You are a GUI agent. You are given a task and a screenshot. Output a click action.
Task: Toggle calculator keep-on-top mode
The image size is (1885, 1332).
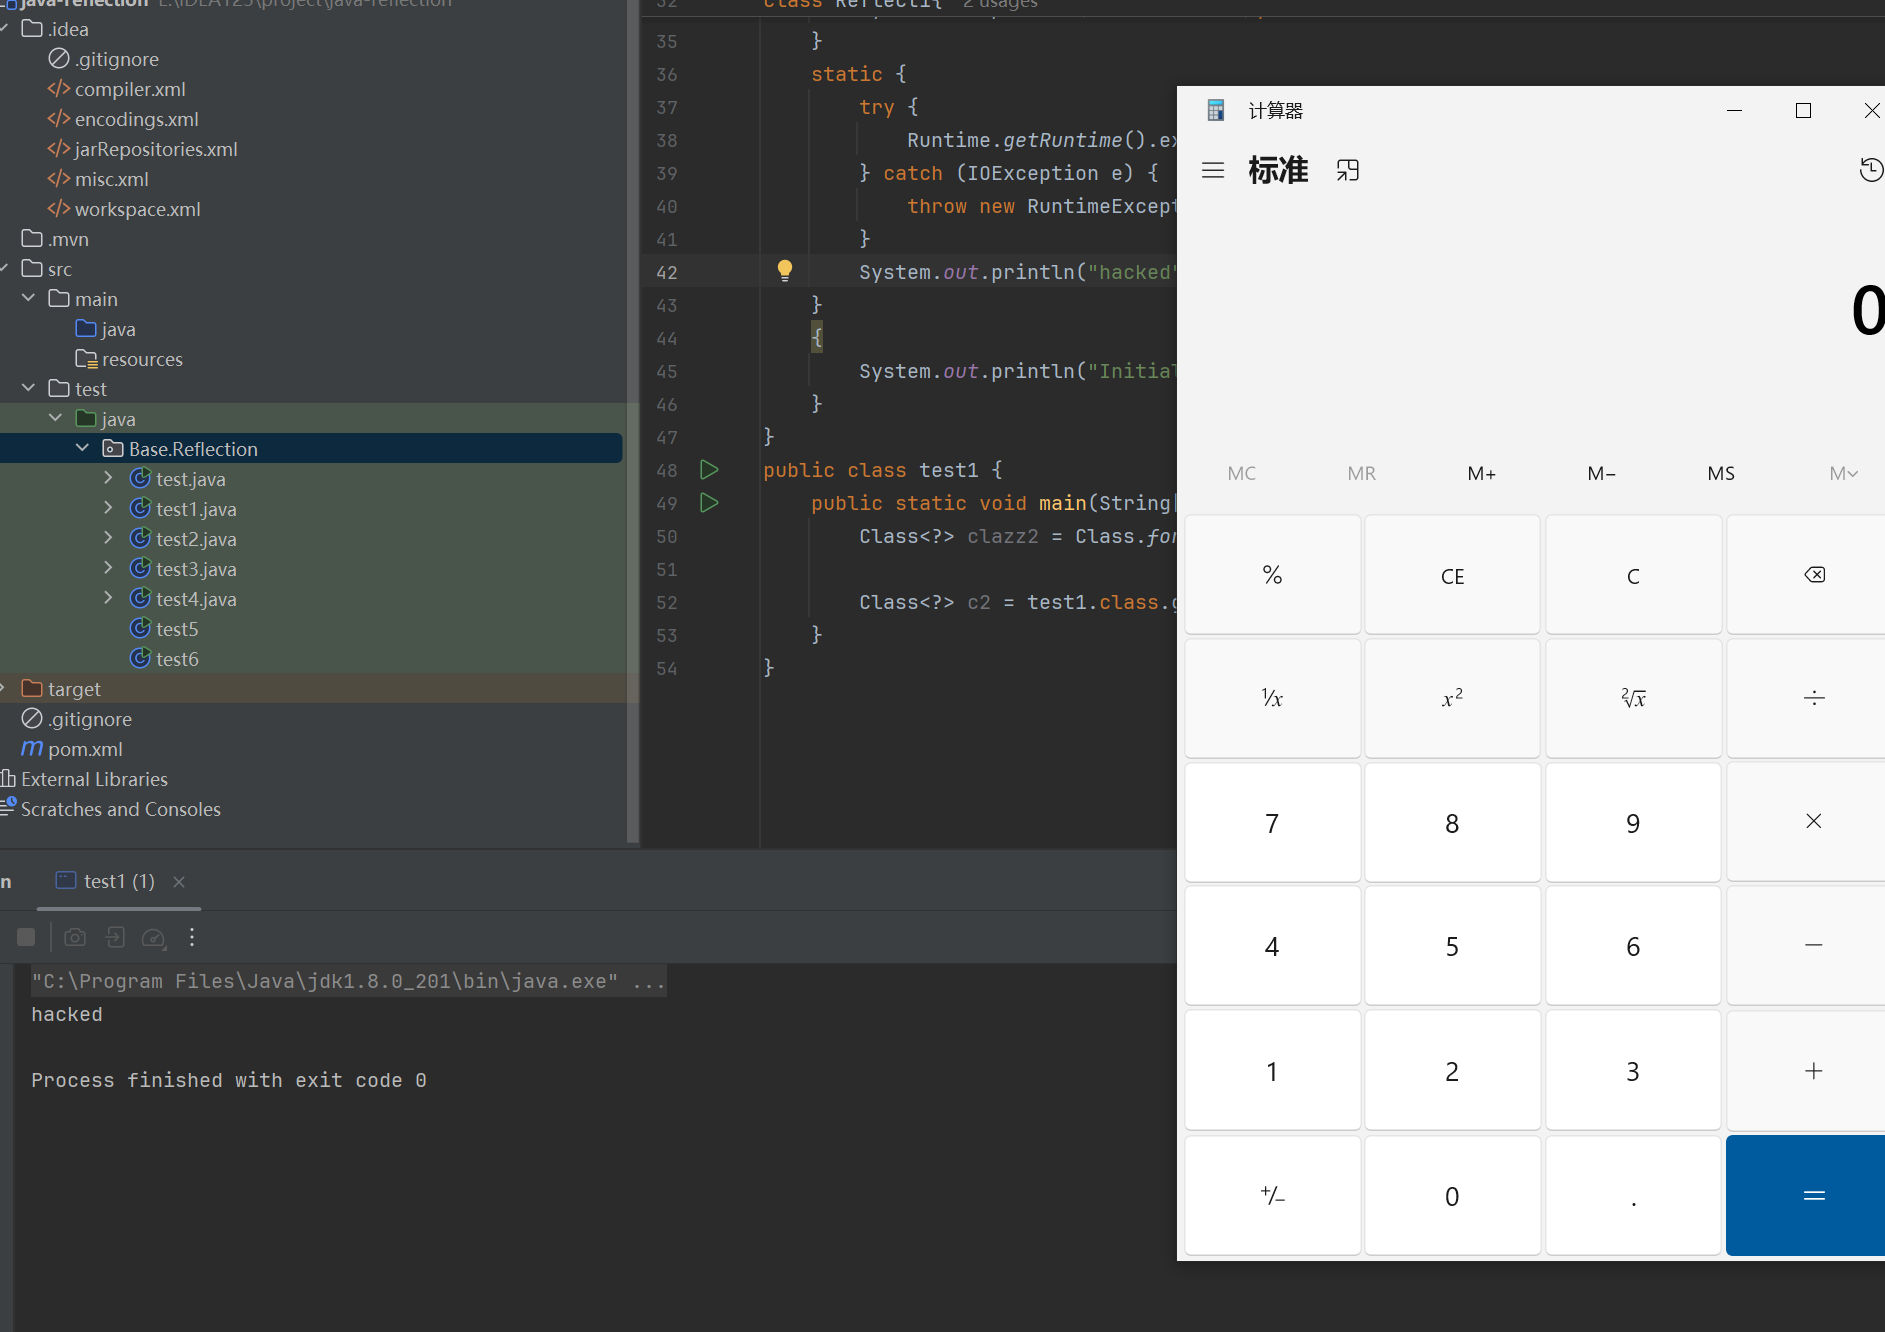1348,170
